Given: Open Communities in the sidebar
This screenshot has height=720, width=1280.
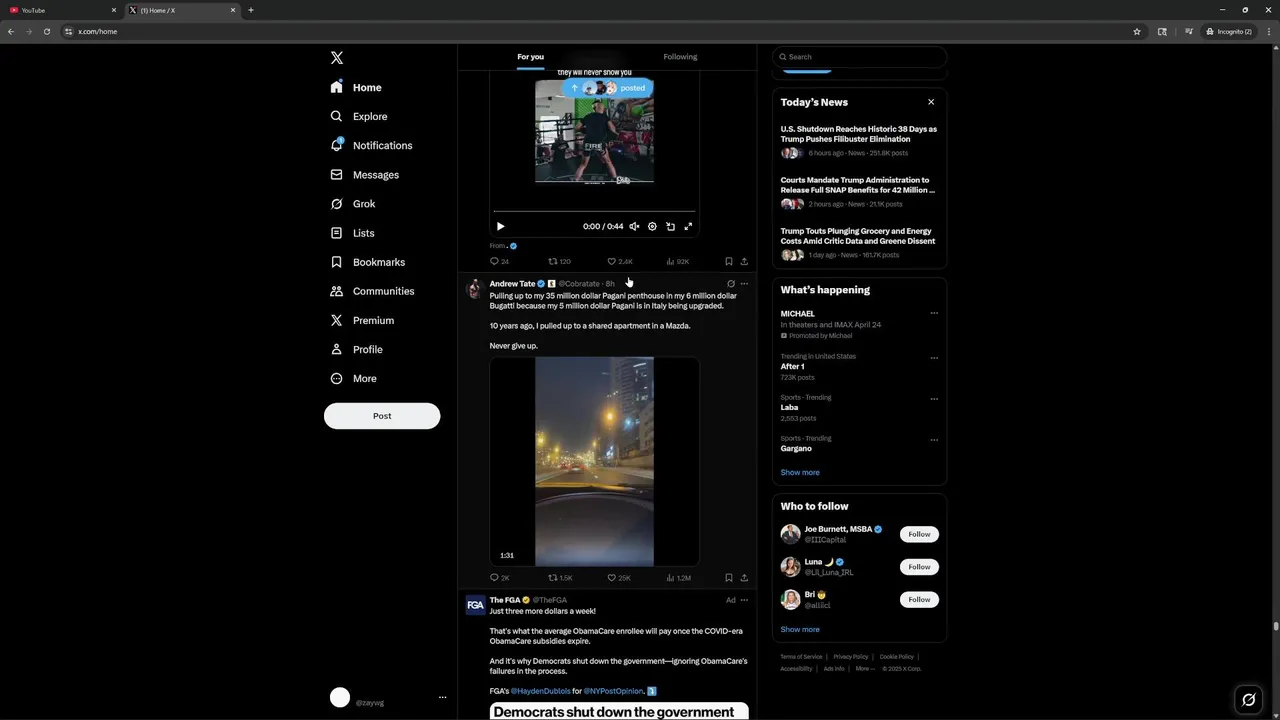Looking at the screenshot, I should pos(372,291).
